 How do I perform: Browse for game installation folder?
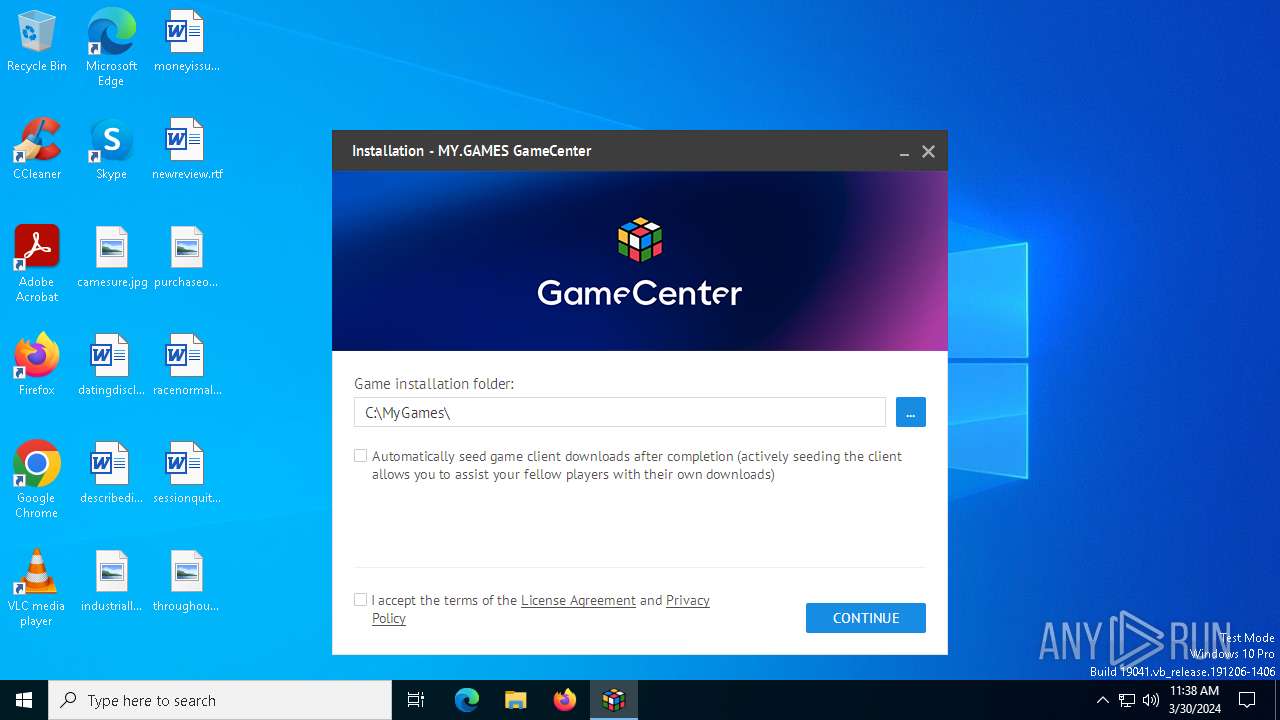pos(910,412)
